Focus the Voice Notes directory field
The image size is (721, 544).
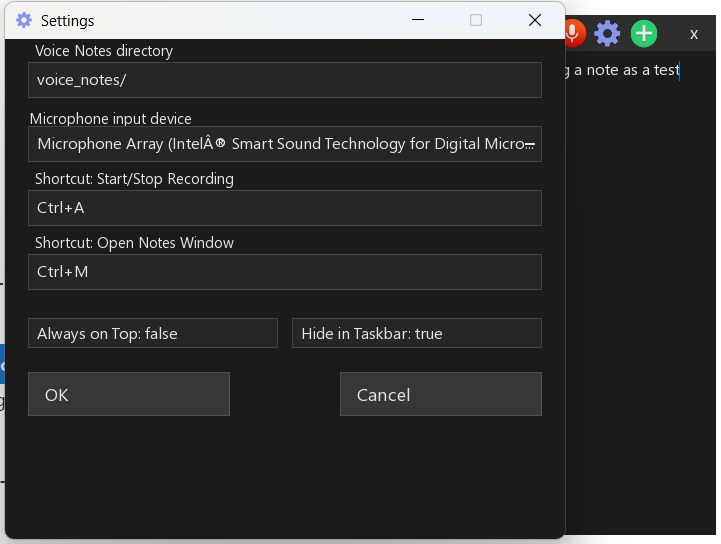tap(285, 80)
